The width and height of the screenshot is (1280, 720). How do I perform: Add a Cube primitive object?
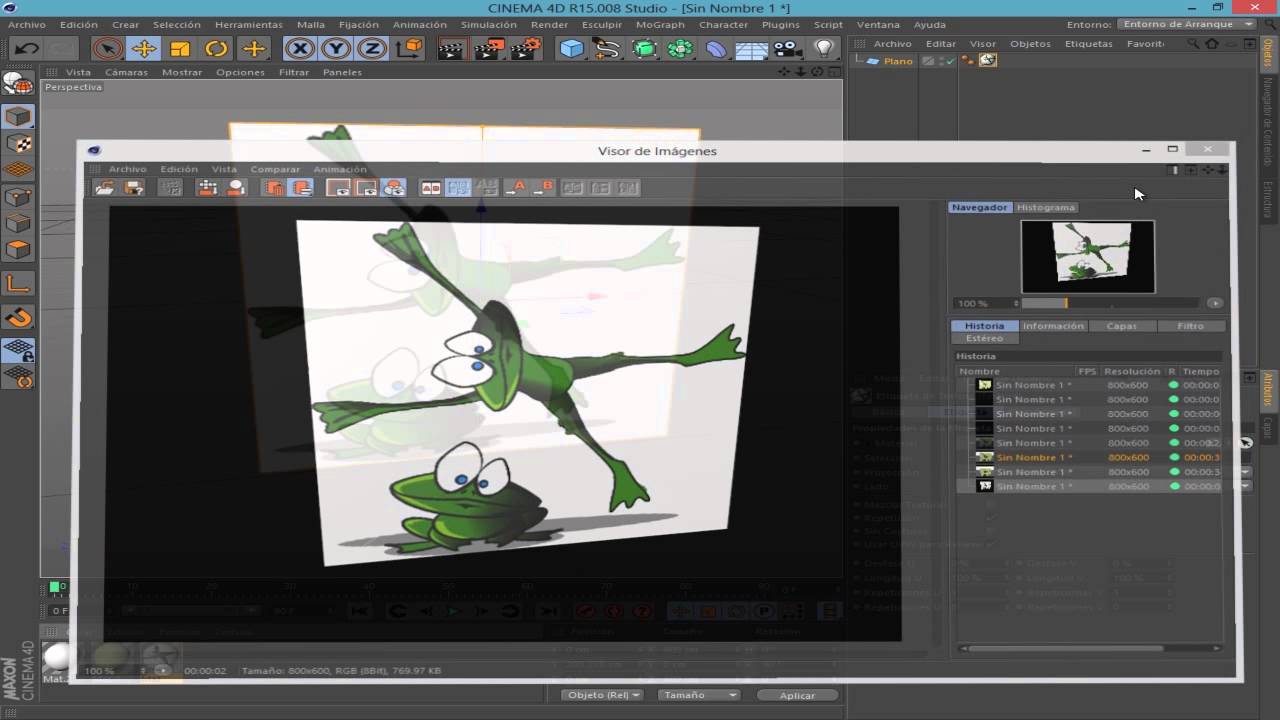click(x=571, y=48)
